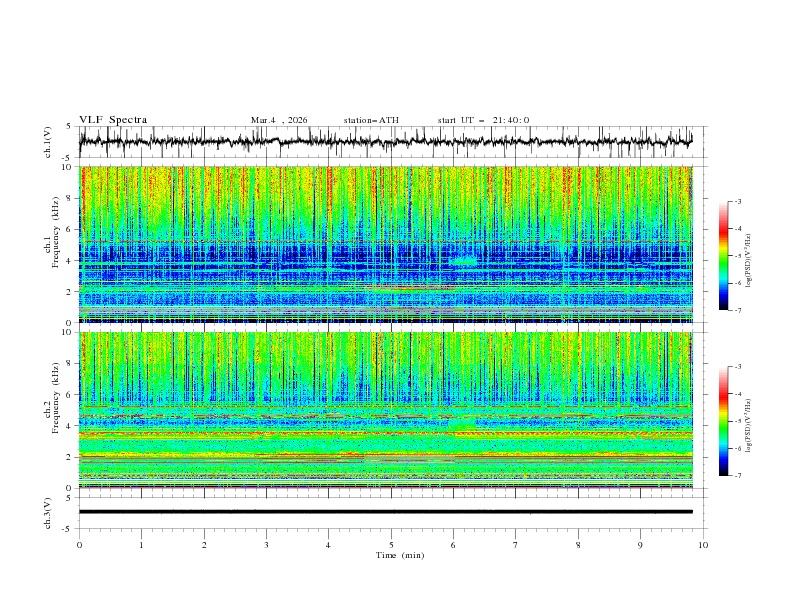Select the "Mar.4 , 2026" date label

(x=279, y=120)
